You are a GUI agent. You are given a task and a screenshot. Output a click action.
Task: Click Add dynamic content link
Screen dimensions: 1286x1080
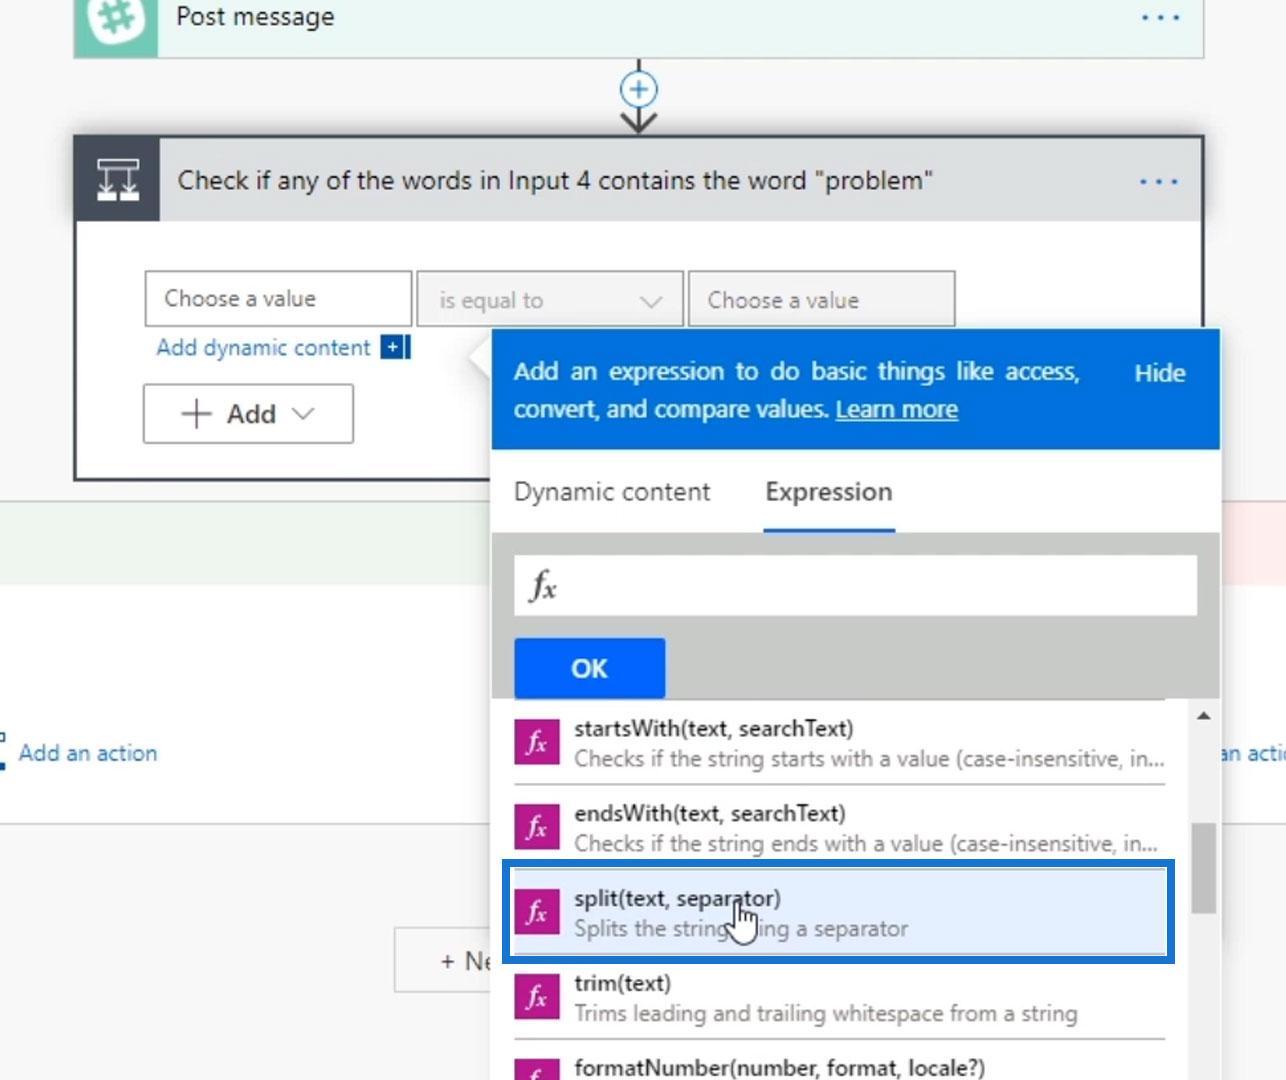pos(263,348)
